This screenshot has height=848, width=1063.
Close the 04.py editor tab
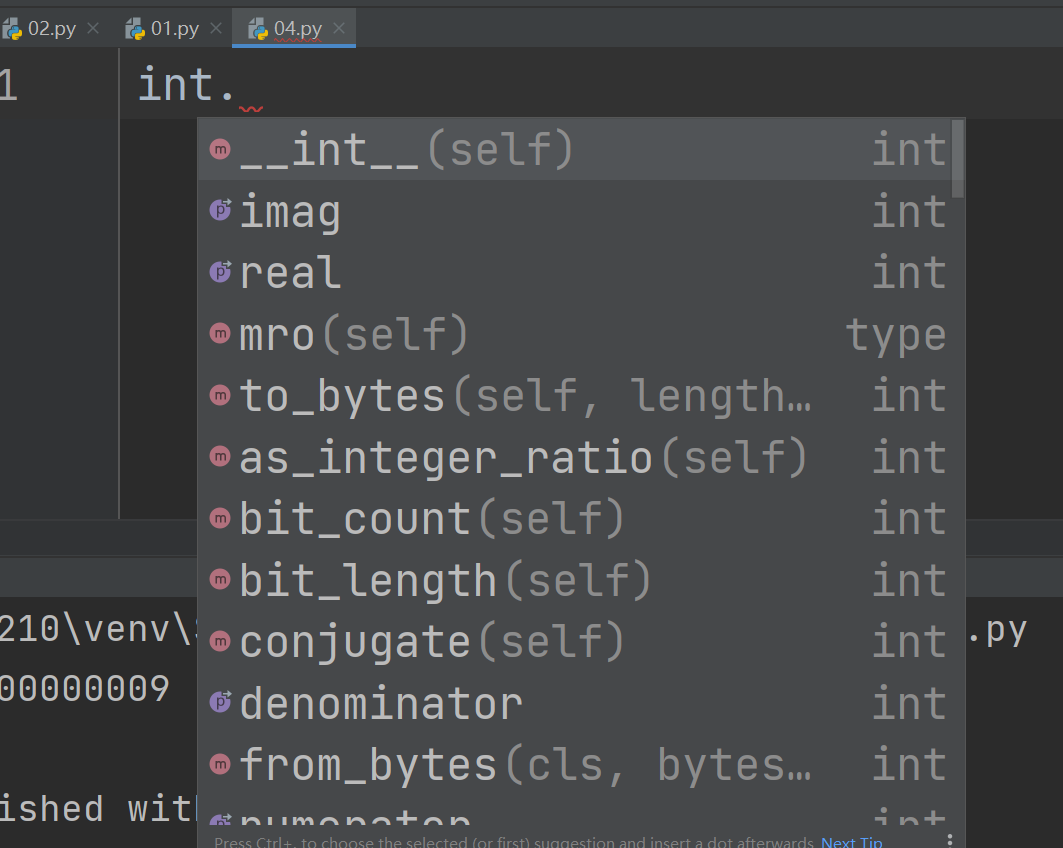point(340,28)
